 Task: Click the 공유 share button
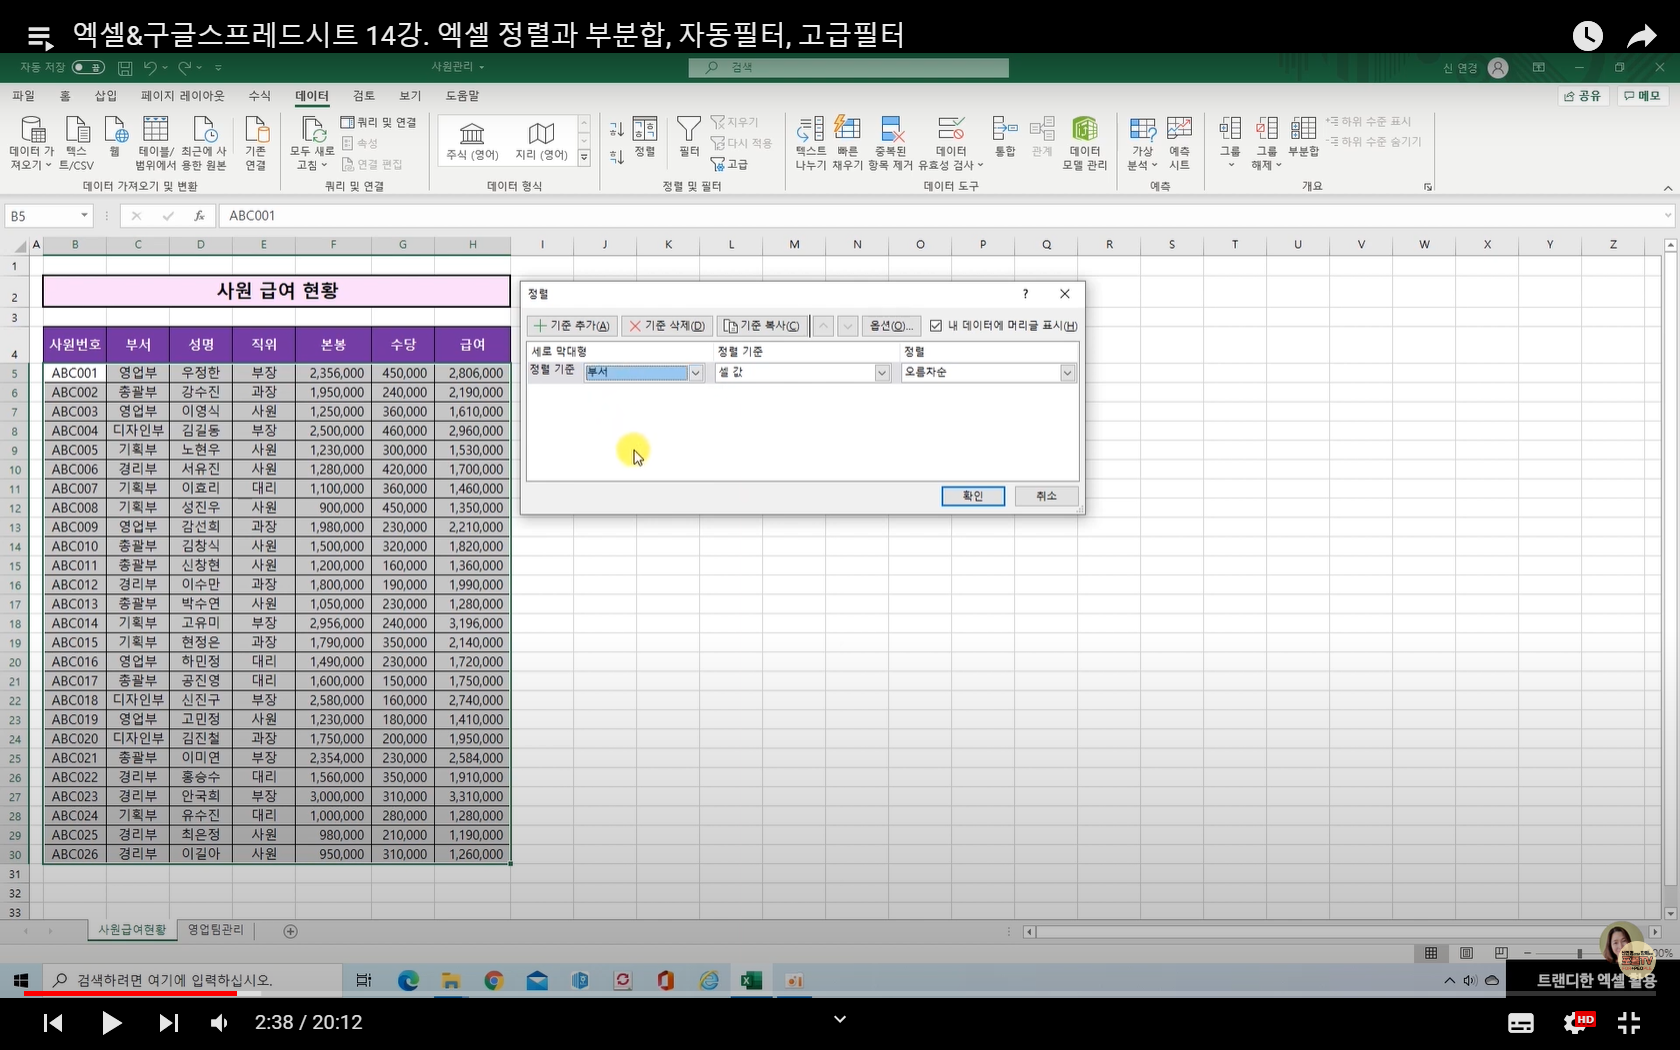(1583, 96)
